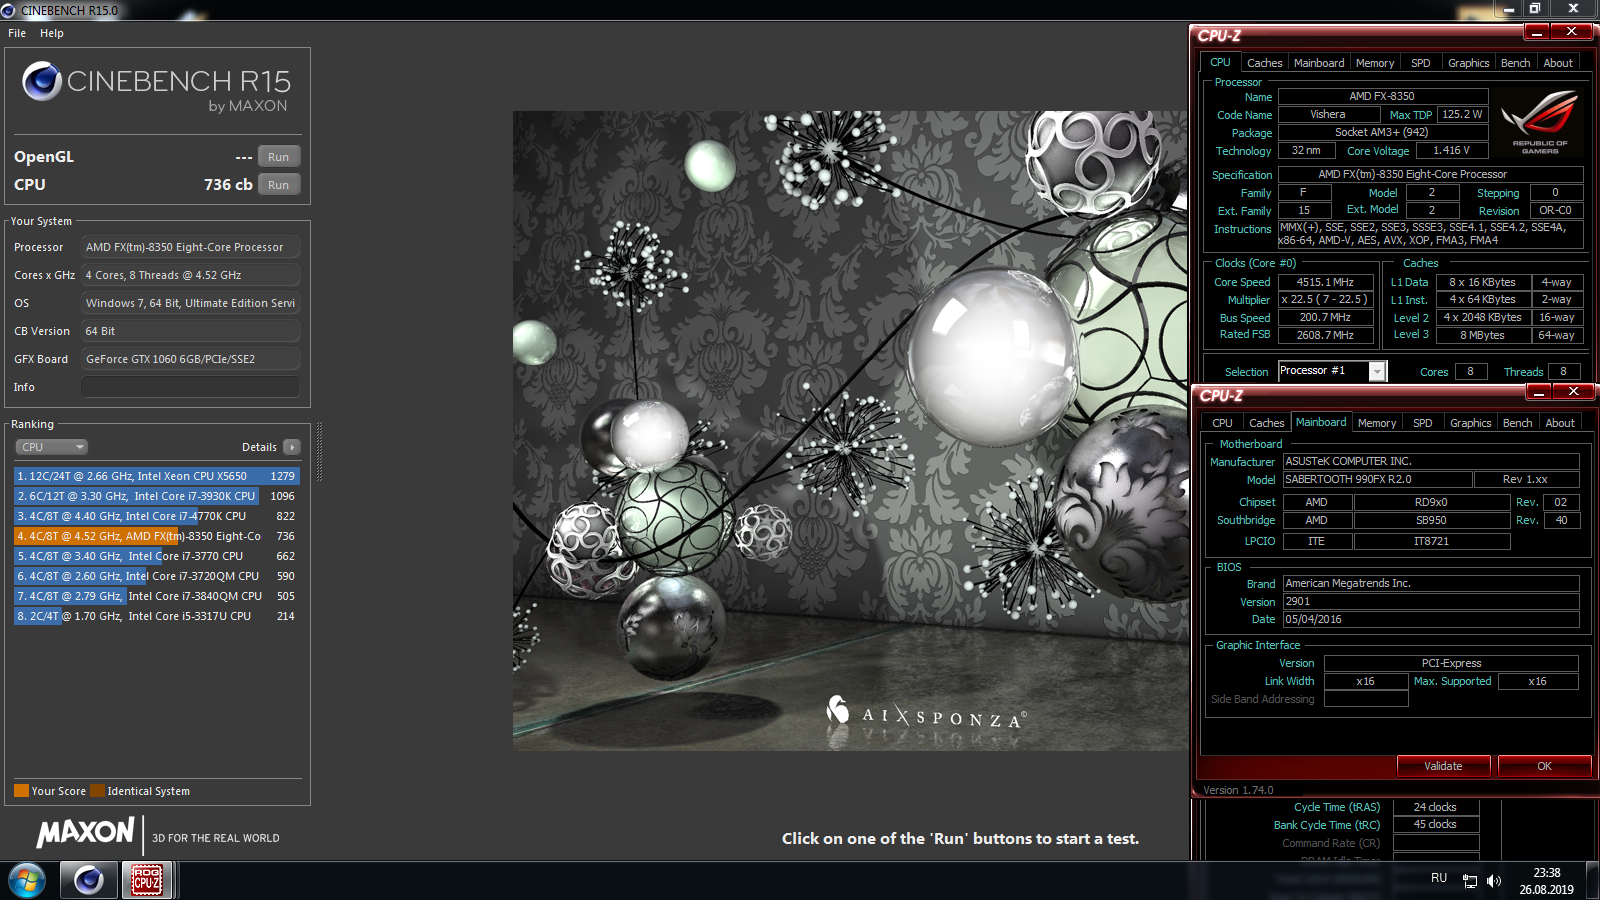The image size is (1600, 900).
Task: Switch to Caches tab in the motherboard CPU-Z window
Action: pyautogui.click(x=1266, y=423)
